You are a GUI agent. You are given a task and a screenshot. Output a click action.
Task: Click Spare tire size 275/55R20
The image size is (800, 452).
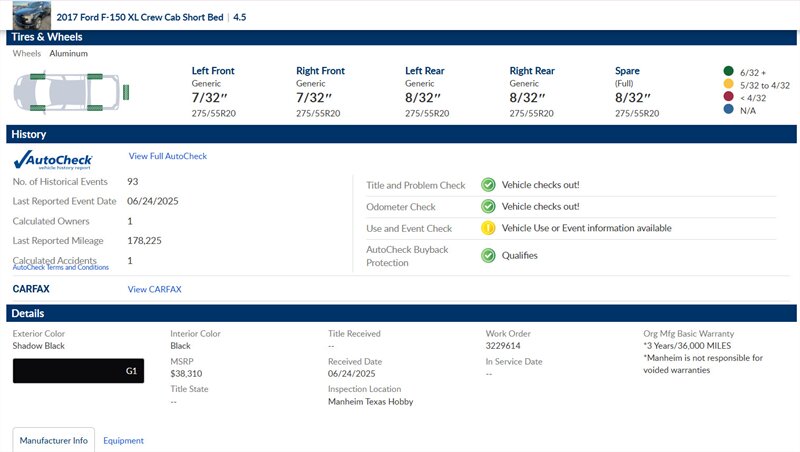[x=637, y=113]
